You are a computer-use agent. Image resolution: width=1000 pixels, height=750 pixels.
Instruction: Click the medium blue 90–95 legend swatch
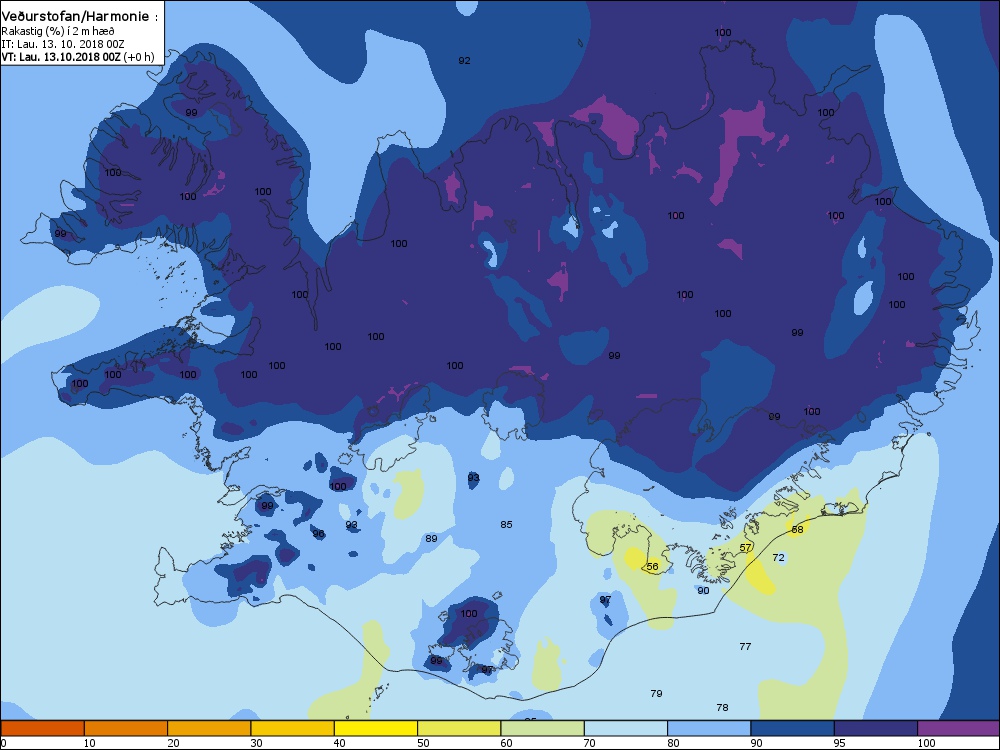793,728
